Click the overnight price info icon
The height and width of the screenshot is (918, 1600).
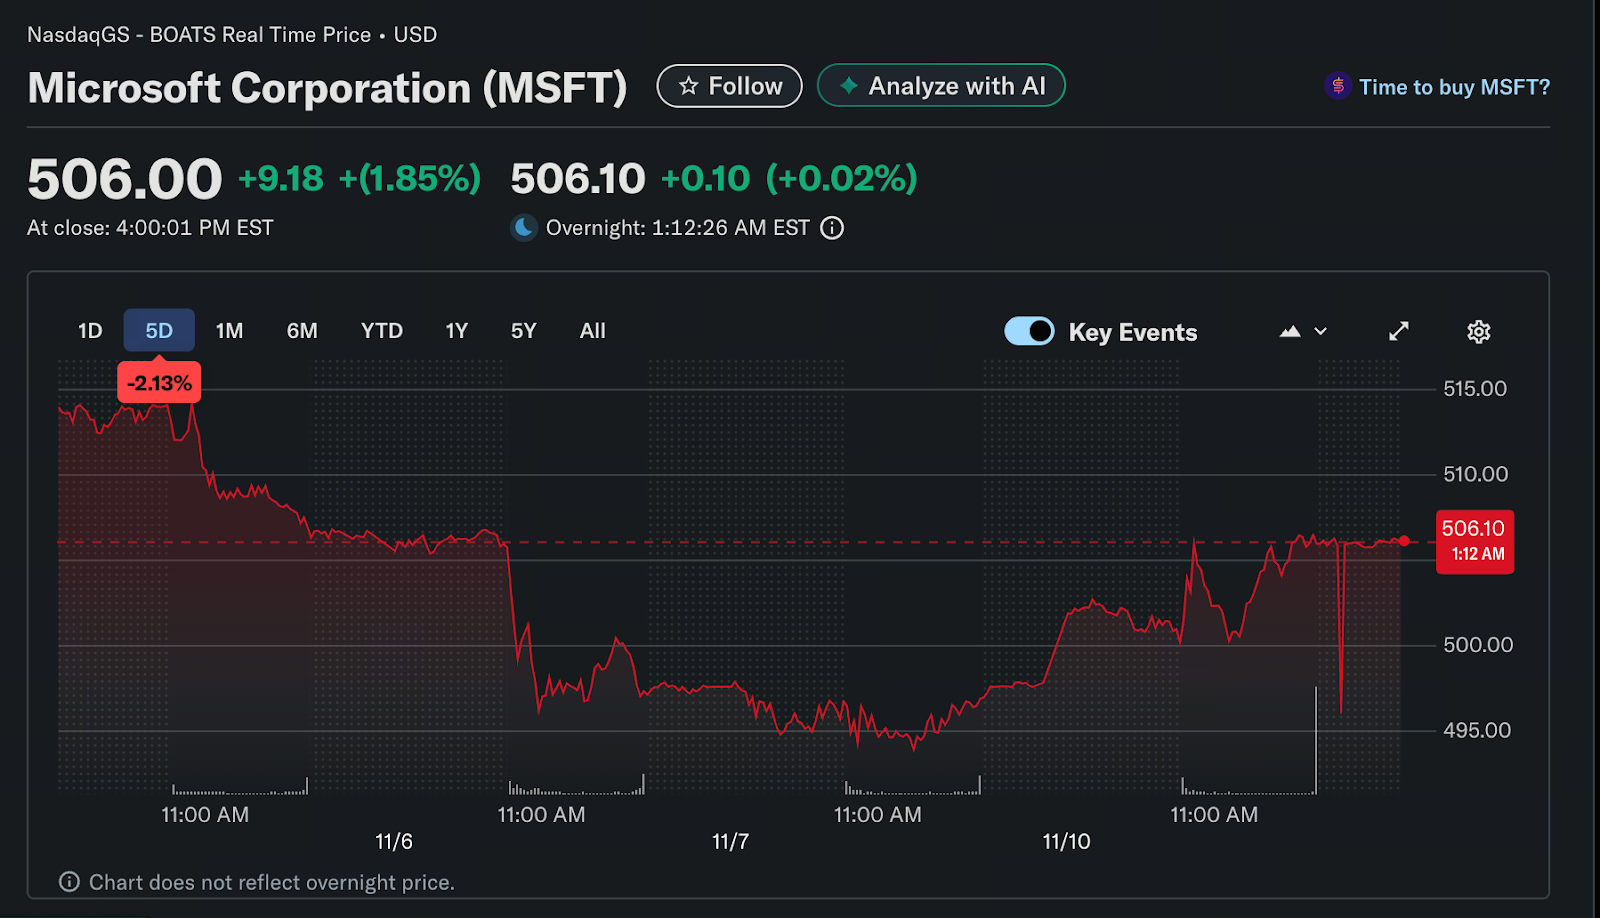[832, 228]
